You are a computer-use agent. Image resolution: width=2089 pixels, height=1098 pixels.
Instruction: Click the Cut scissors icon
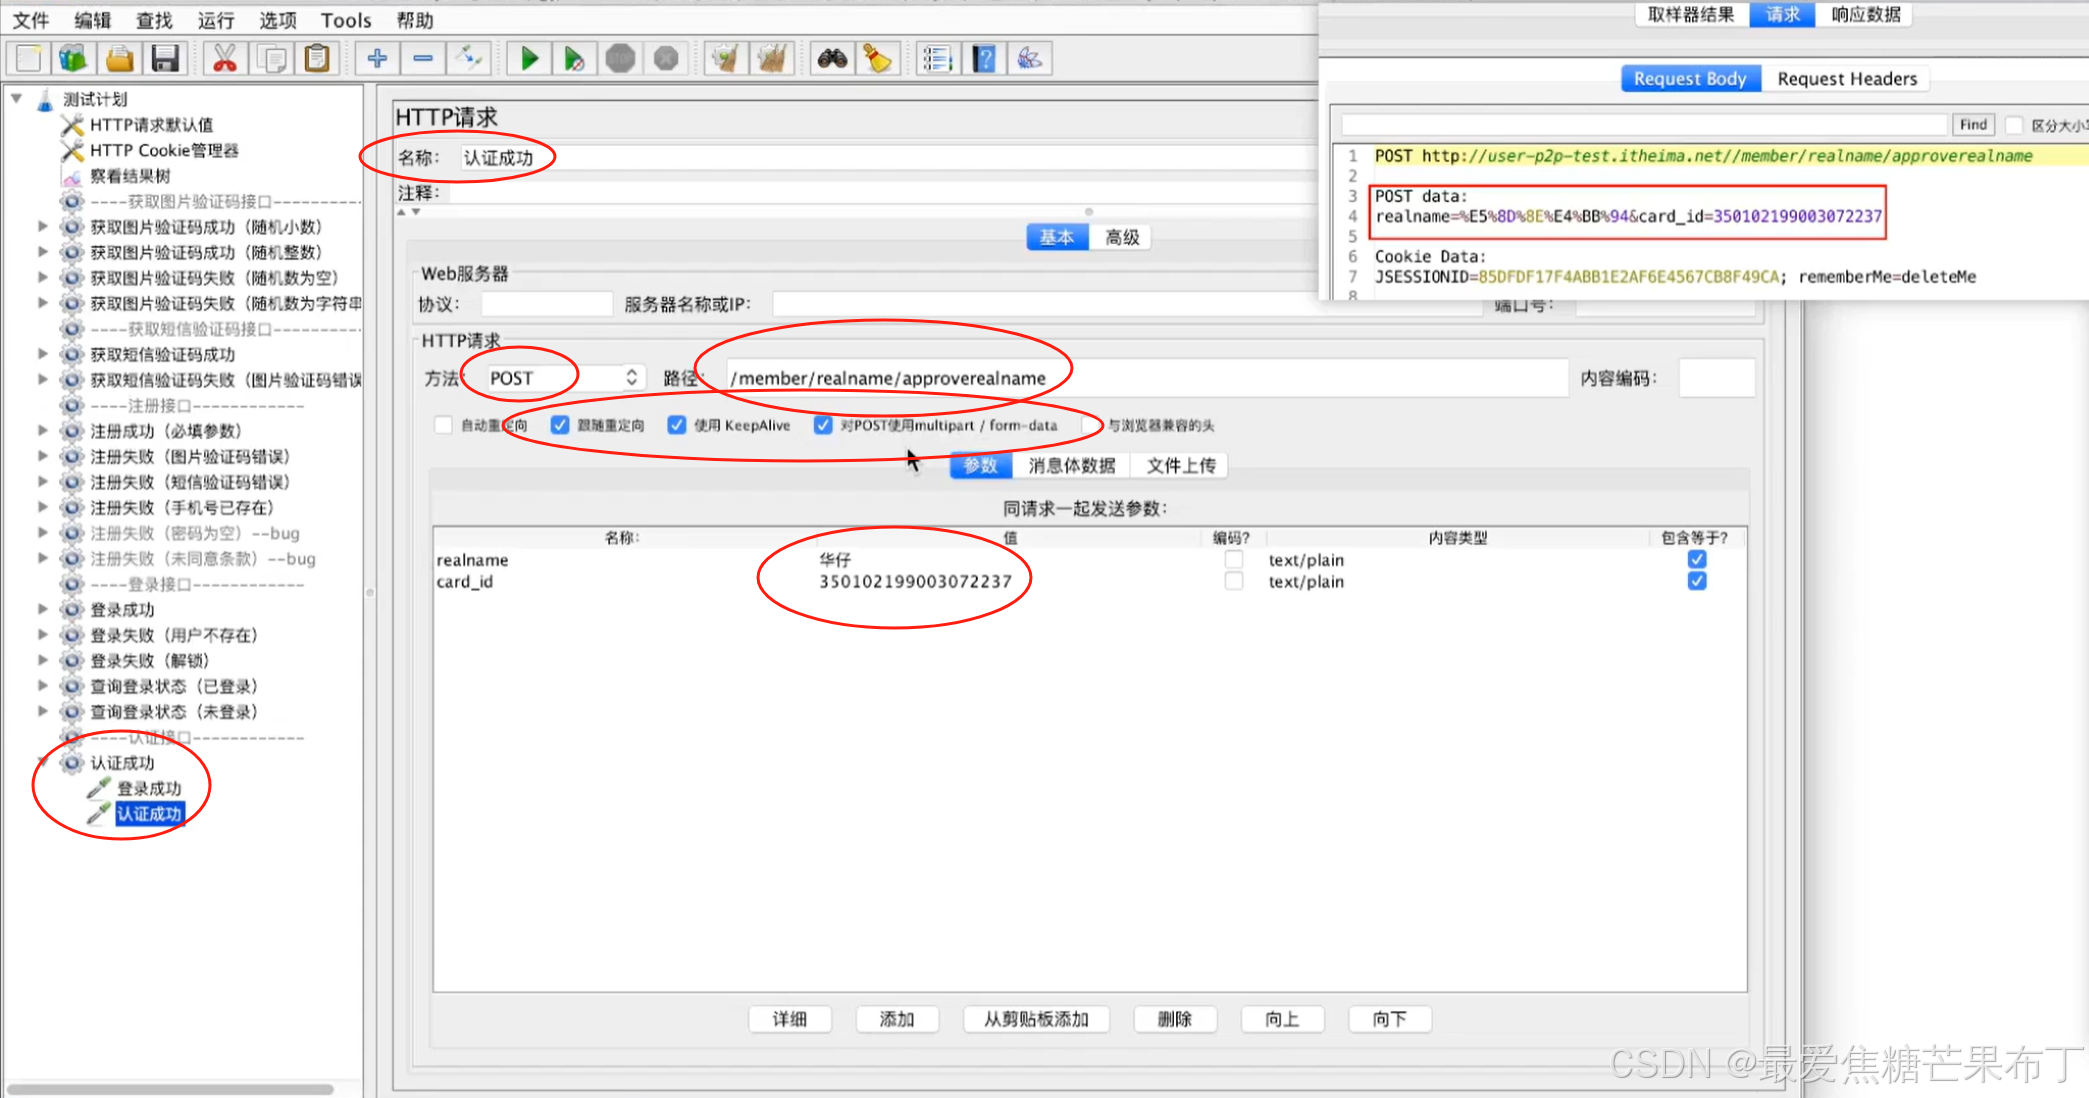[x=225, y=59]
